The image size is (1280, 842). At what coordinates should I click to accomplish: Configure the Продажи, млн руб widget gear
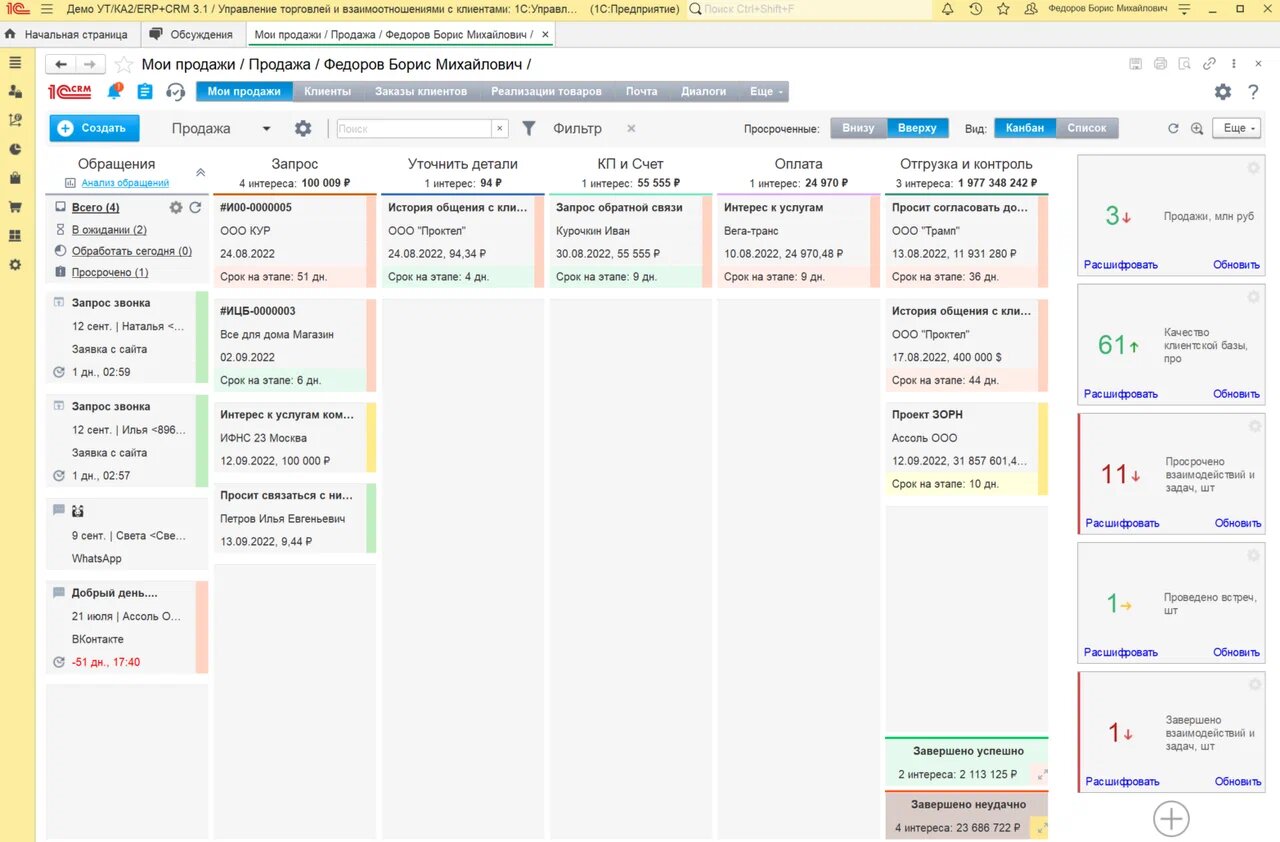(x=1254, y=168)
